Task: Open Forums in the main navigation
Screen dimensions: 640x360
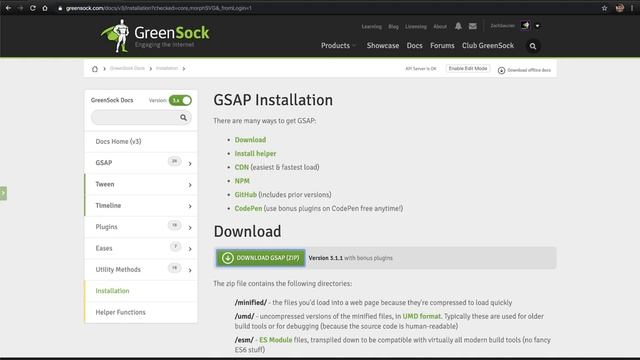Action: click(442, 46)
